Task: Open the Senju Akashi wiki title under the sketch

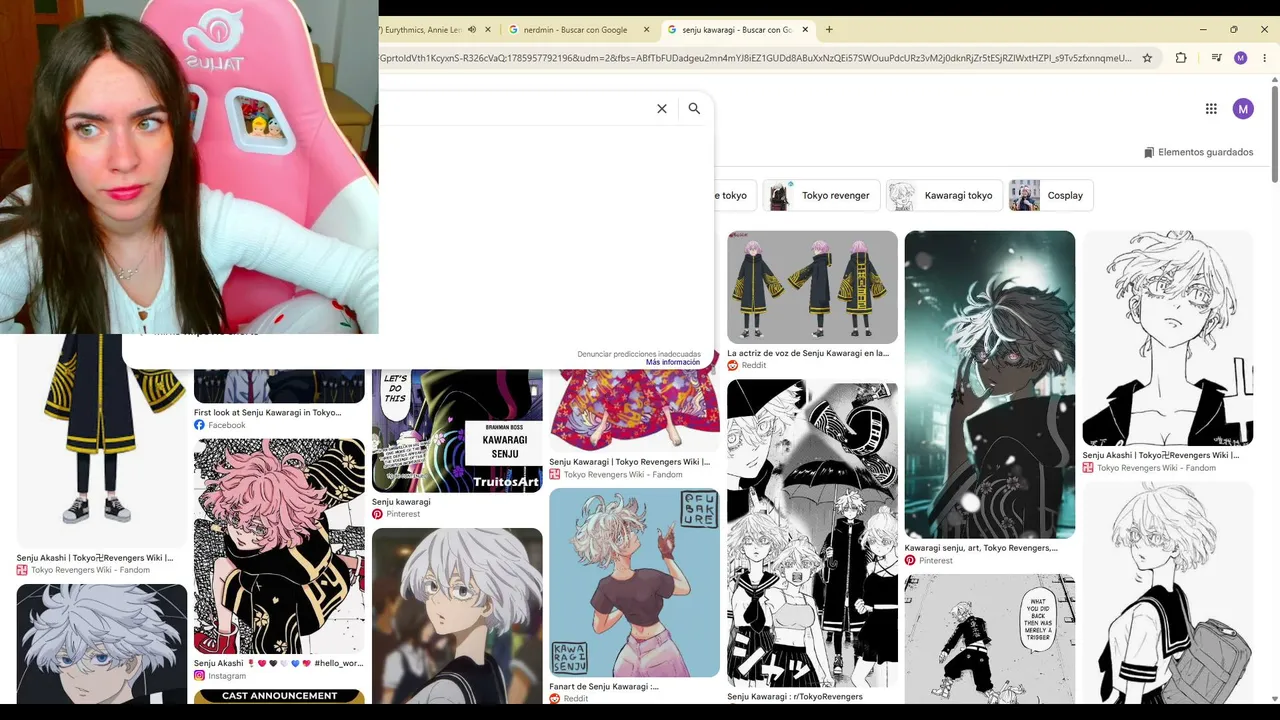Action: 1161,455
